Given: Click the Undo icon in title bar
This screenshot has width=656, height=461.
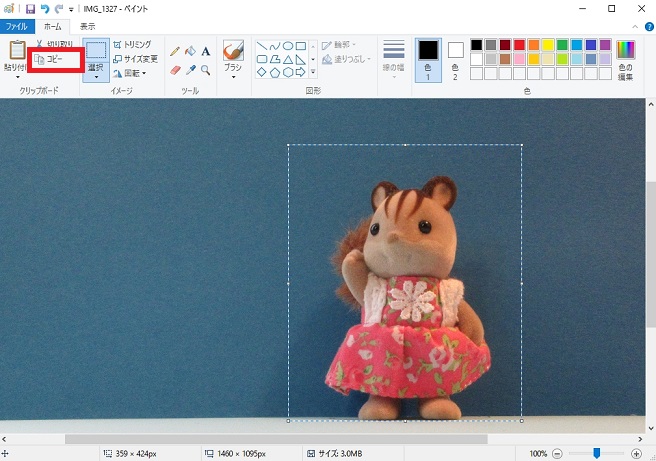Looking at the screenshot, I should pos(45,8).
